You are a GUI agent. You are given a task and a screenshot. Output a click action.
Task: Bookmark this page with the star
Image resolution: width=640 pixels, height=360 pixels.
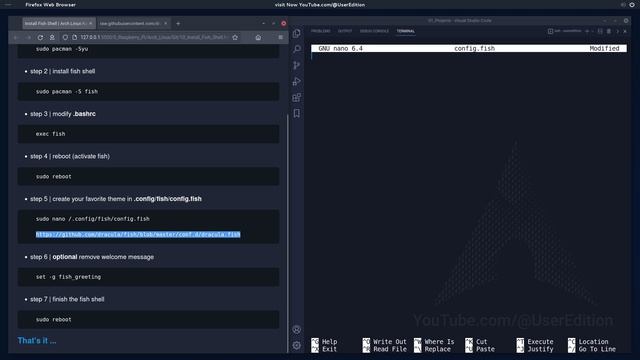pos(235,38)
